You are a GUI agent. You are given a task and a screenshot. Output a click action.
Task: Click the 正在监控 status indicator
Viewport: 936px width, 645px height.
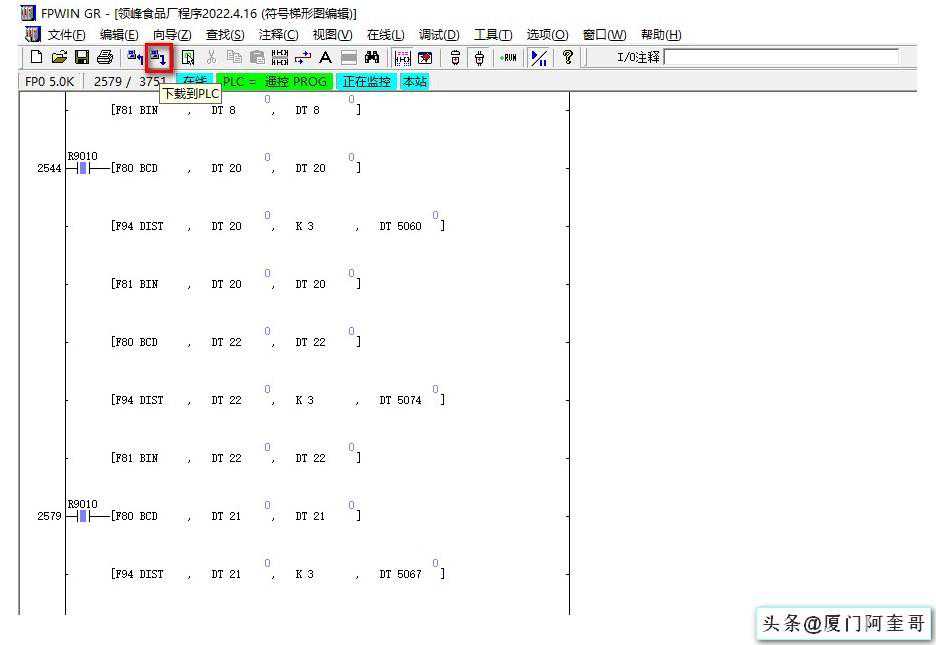tap(366, 82)
